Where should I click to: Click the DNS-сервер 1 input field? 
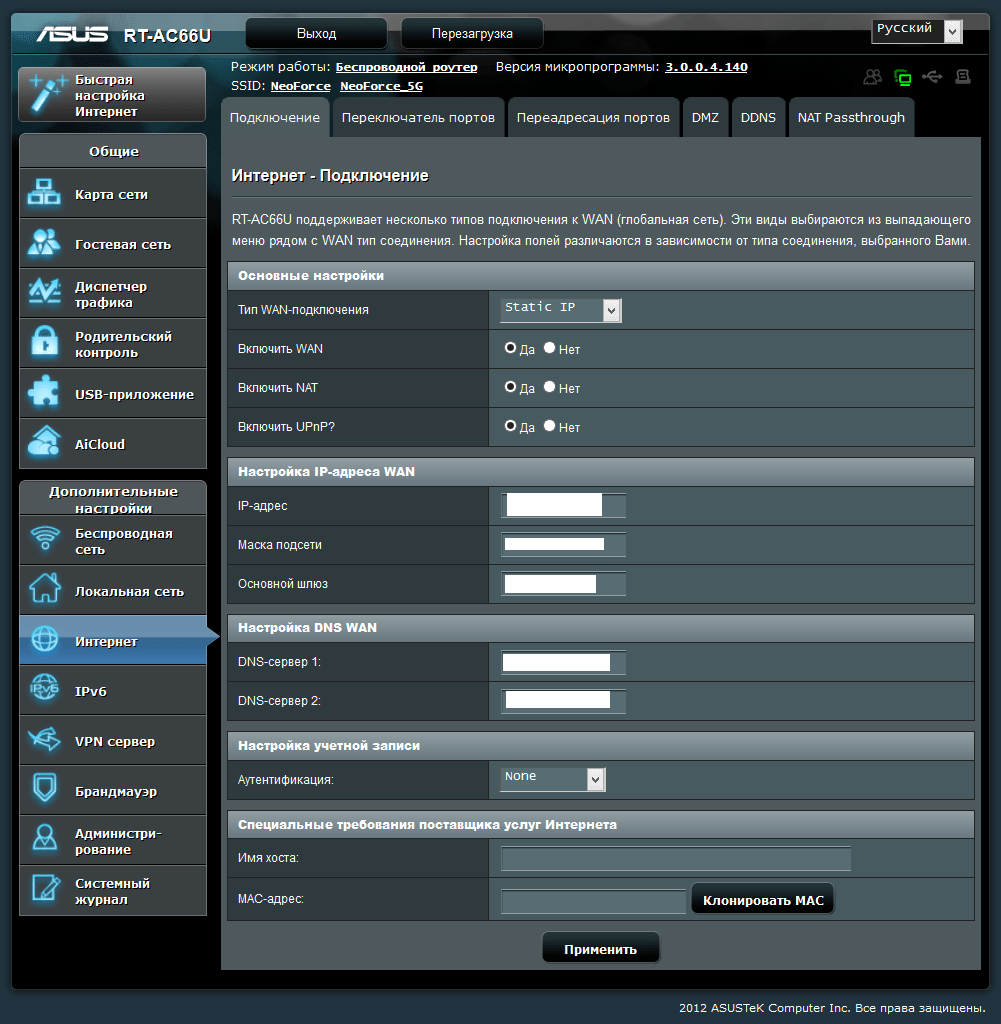tap(564, 662)
